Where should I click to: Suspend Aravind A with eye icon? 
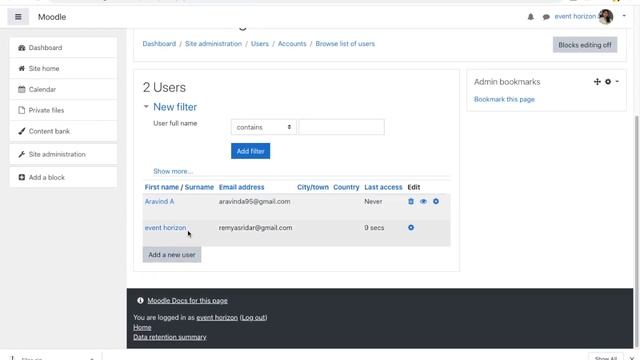click(423, 201)
